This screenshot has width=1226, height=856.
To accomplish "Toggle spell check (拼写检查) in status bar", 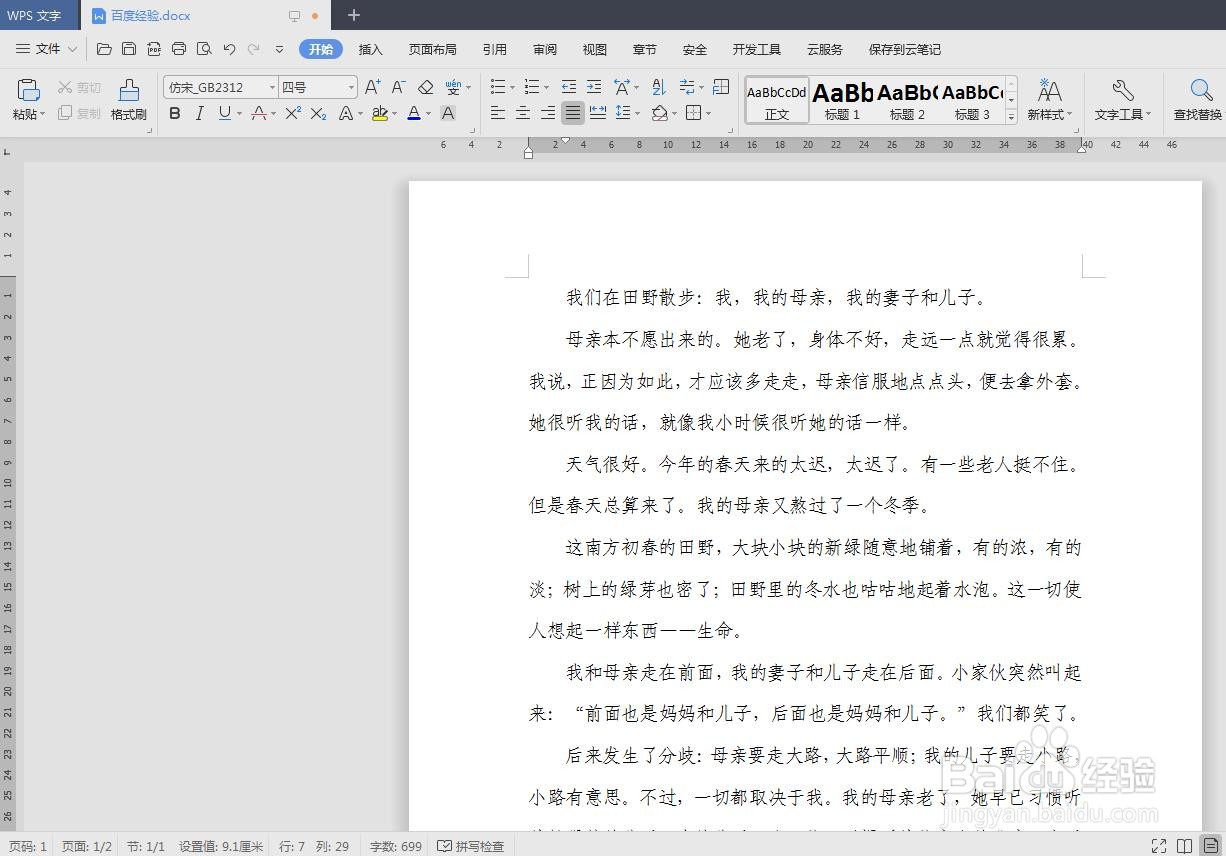I will click(471, 846).
